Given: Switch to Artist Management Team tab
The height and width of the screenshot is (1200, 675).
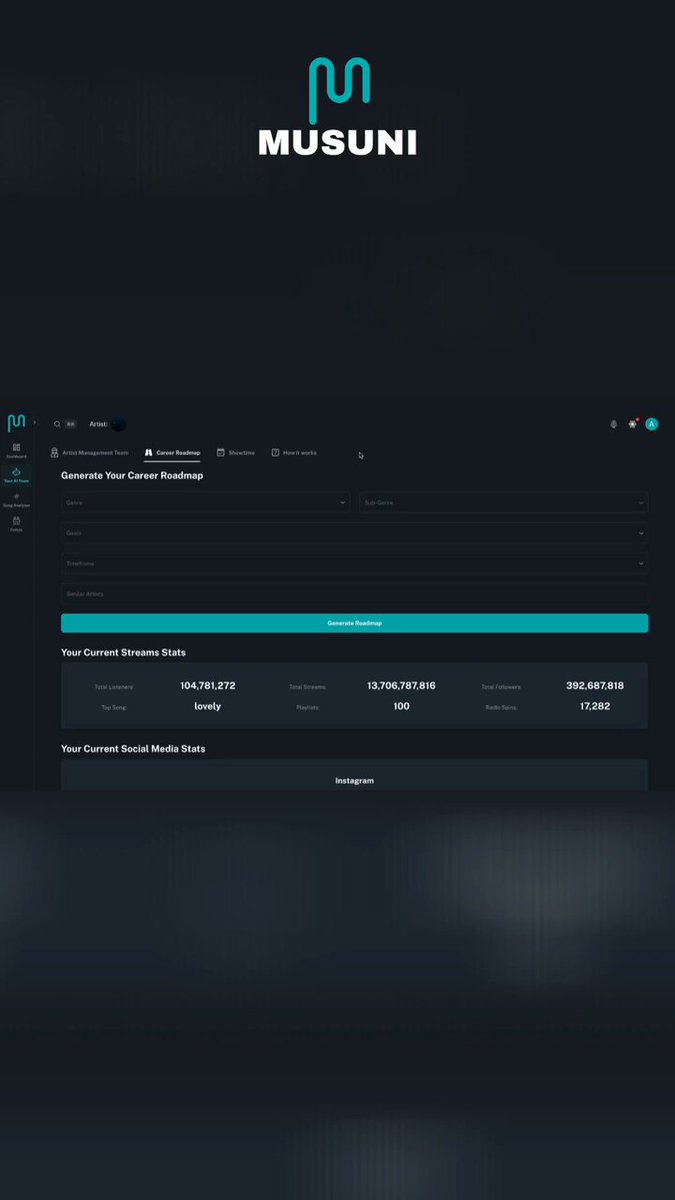Looking at the screenshot, I should pos(89,453).
